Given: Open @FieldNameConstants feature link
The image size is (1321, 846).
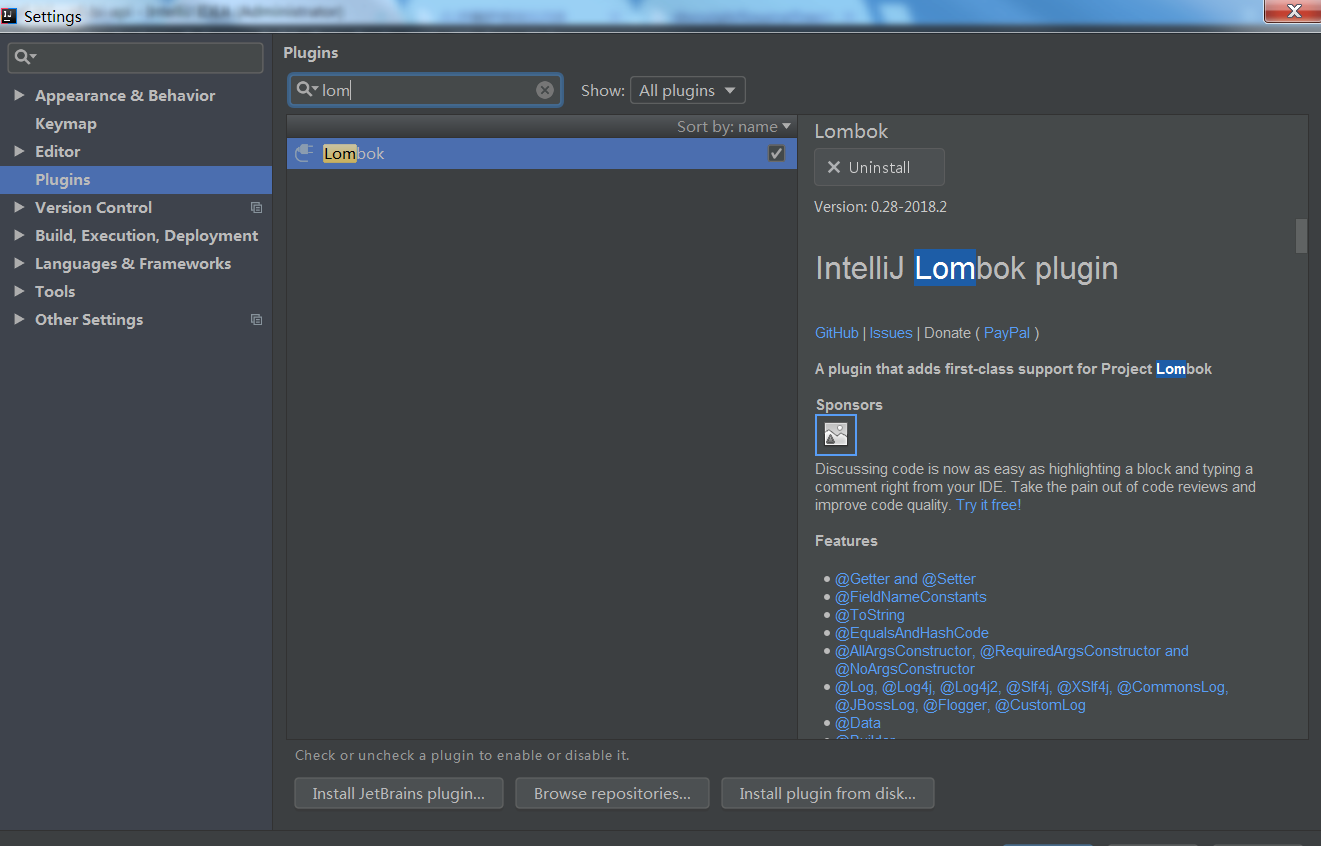Looking at the screenshot, I should (x=910, y=597).
